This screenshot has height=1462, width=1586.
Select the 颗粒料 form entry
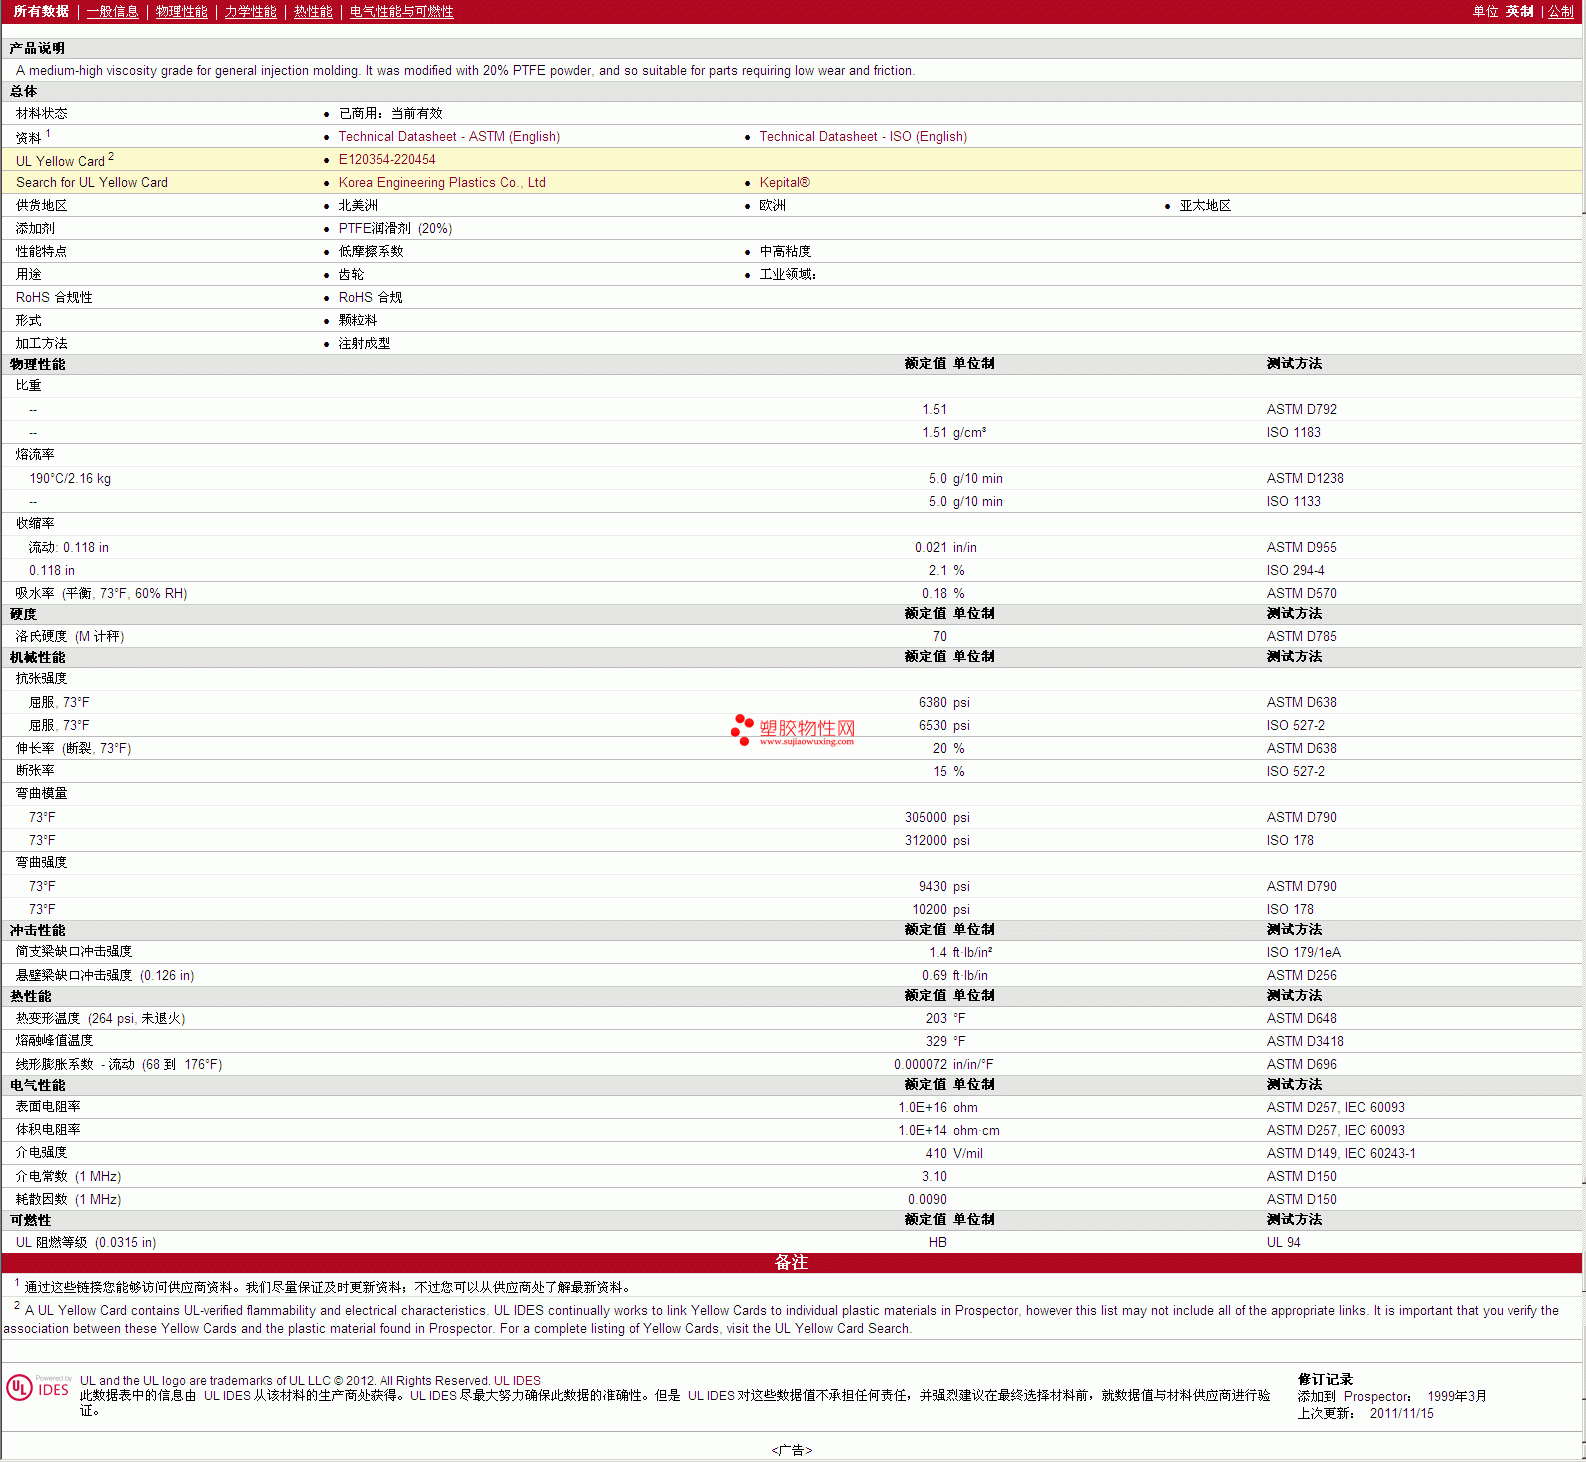point(358,321)
